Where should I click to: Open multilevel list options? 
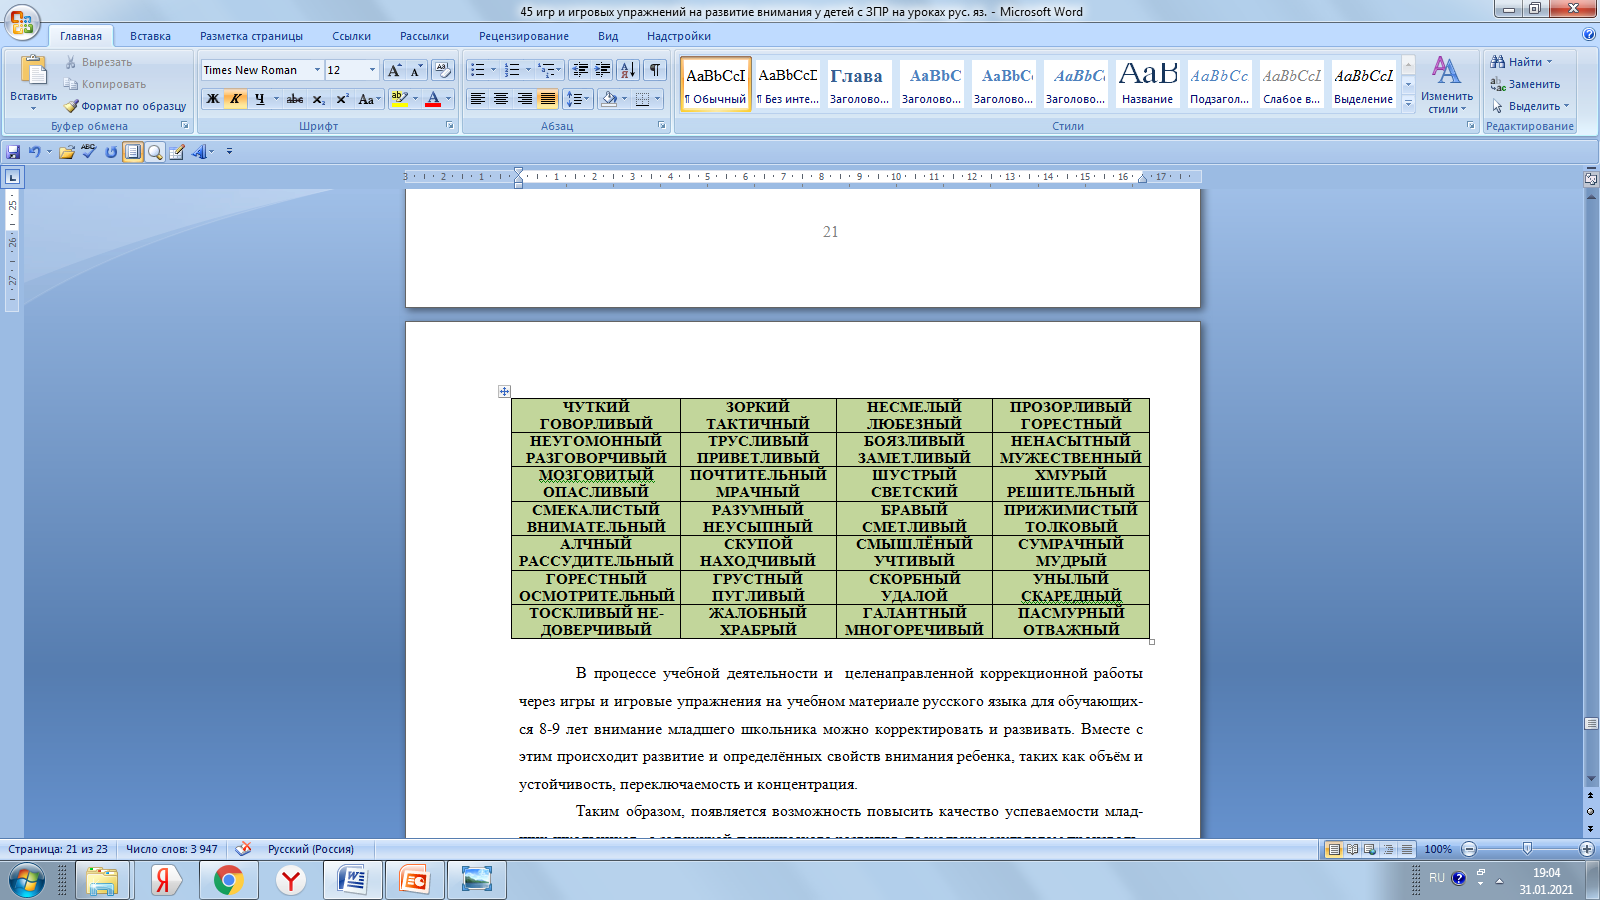click(550, 70)
